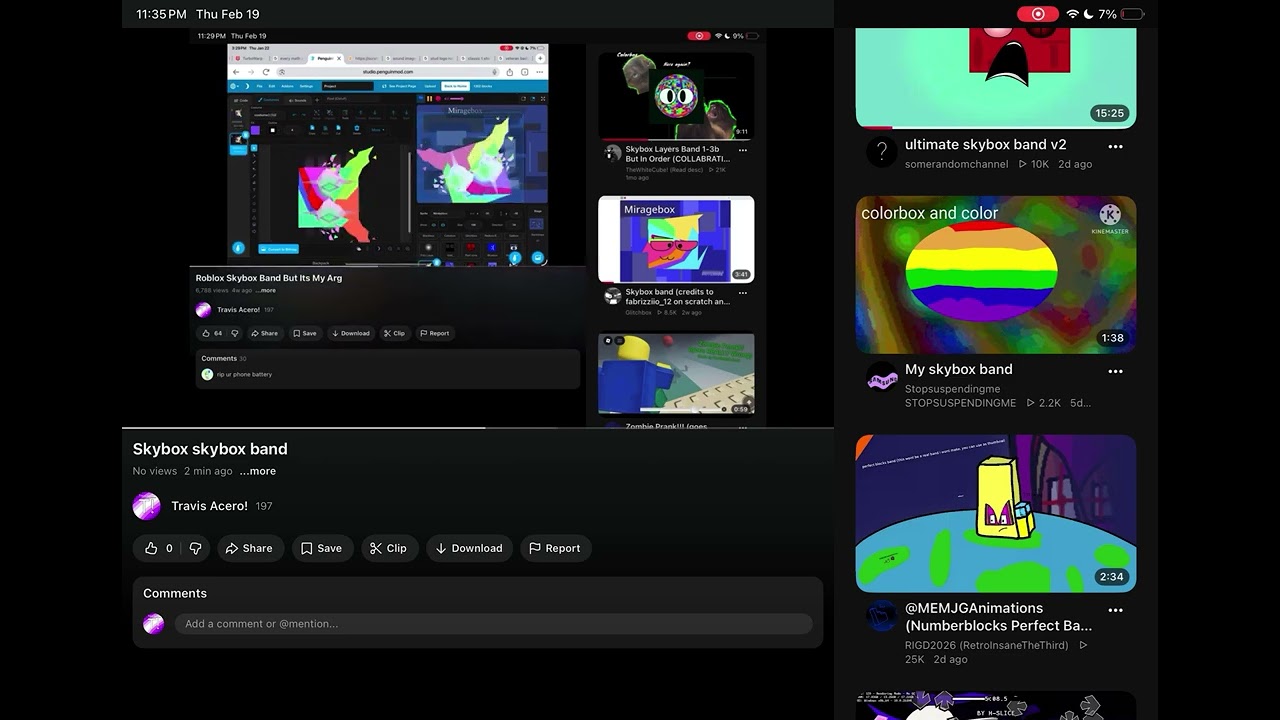Tap the Do Not Disturb moon icon
1280x720 pixels.
1089,14
